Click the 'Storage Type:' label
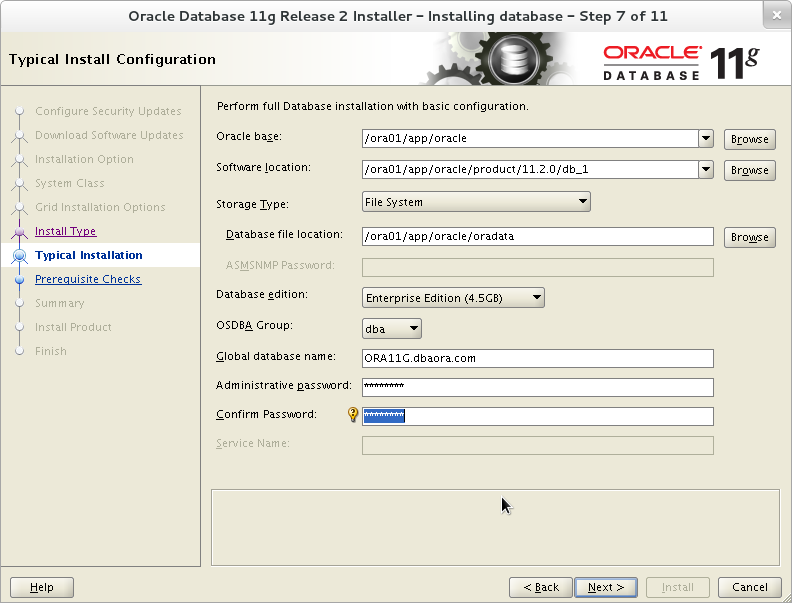This screenshot has width=792, height=603. pos(252,205)
